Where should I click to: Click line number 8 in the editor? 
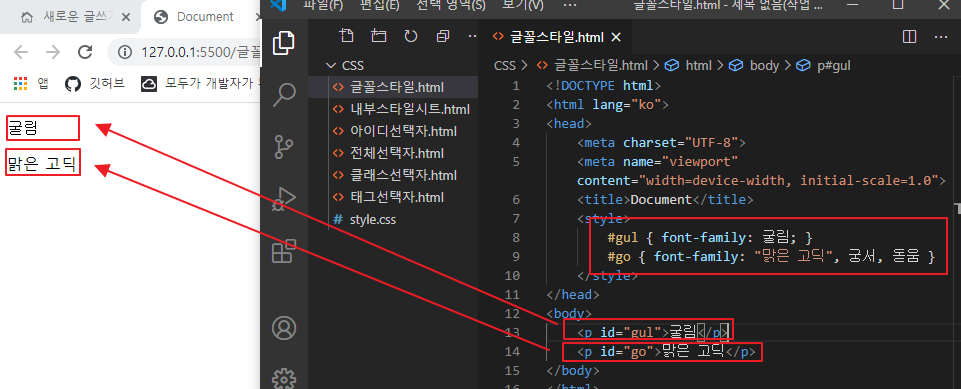coord(515,237)
